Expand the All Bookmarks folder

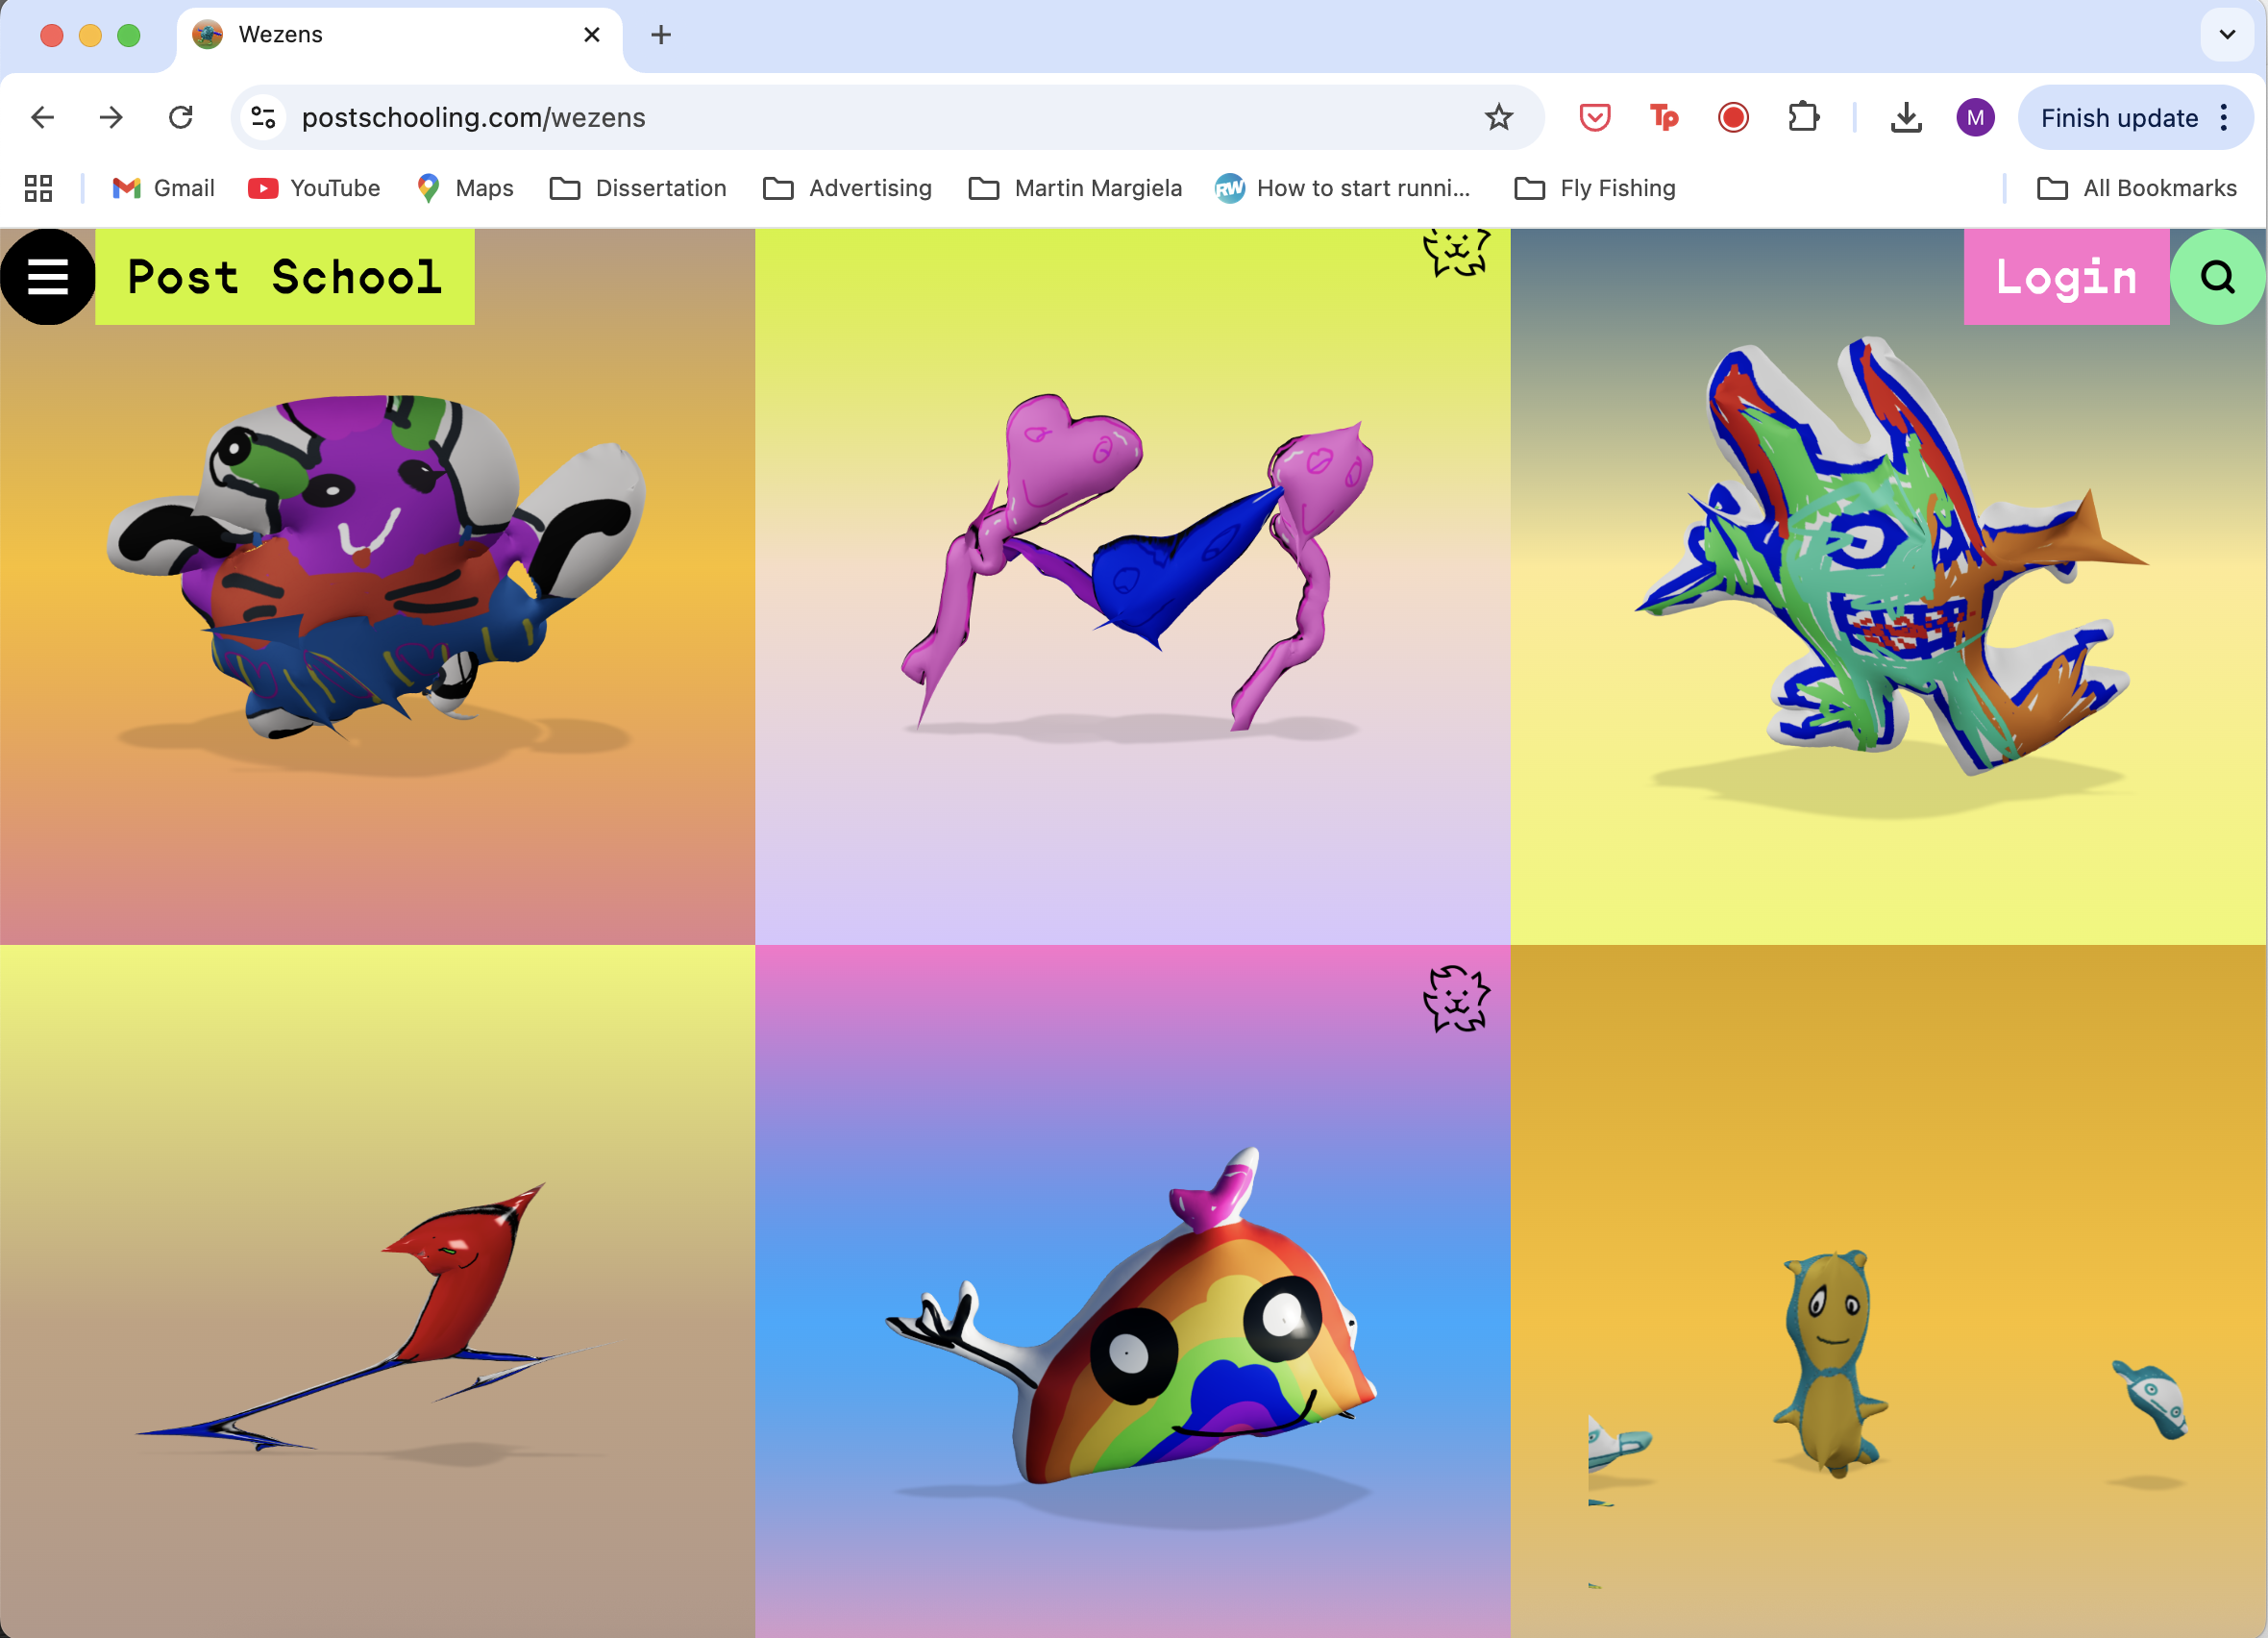2137,188
